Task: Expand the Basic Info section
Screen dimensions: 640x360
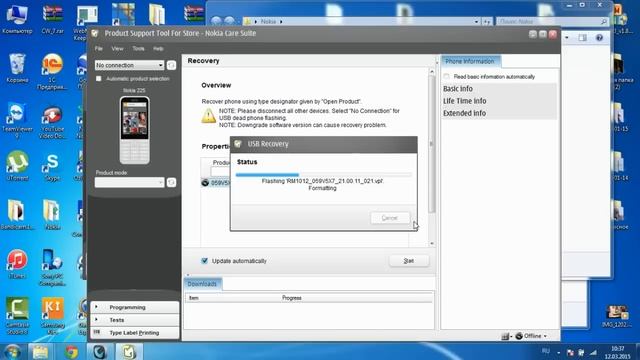Action: (x=500, y=89)
